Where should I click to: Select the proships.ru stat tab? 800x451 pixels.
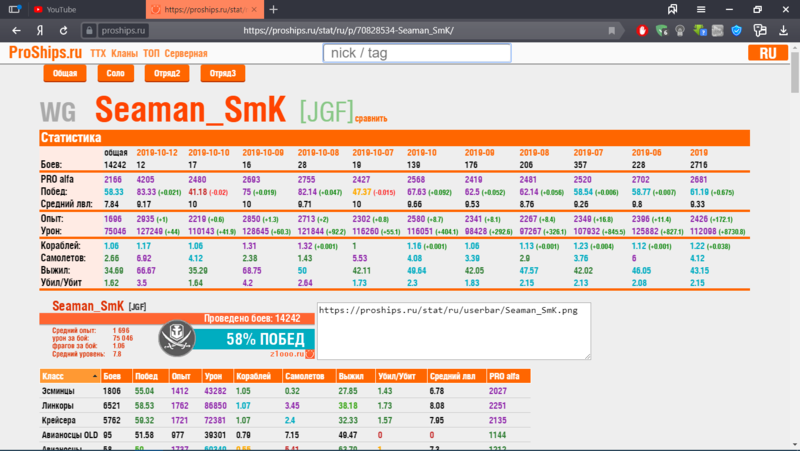coord(205,9)
